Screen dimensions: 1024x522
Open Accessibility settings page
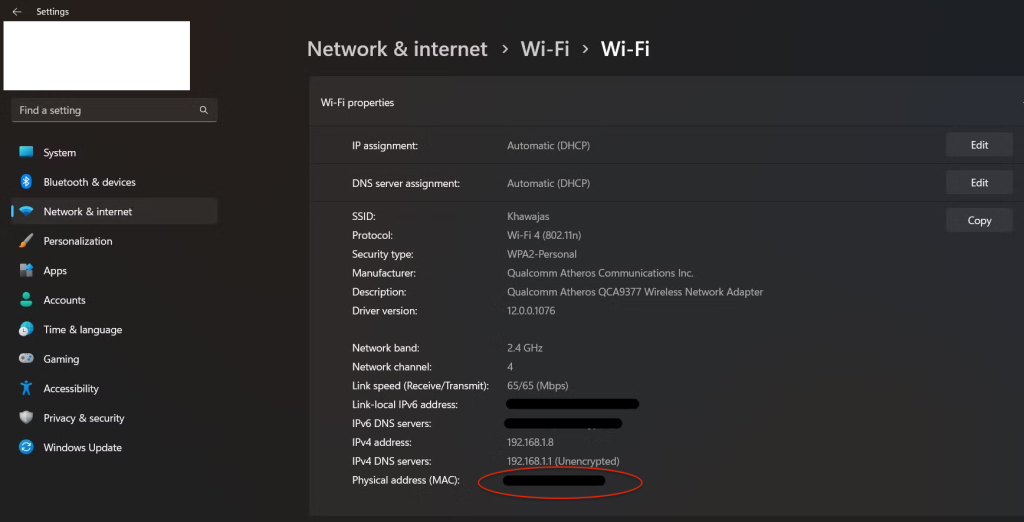[x=71, y=389]
